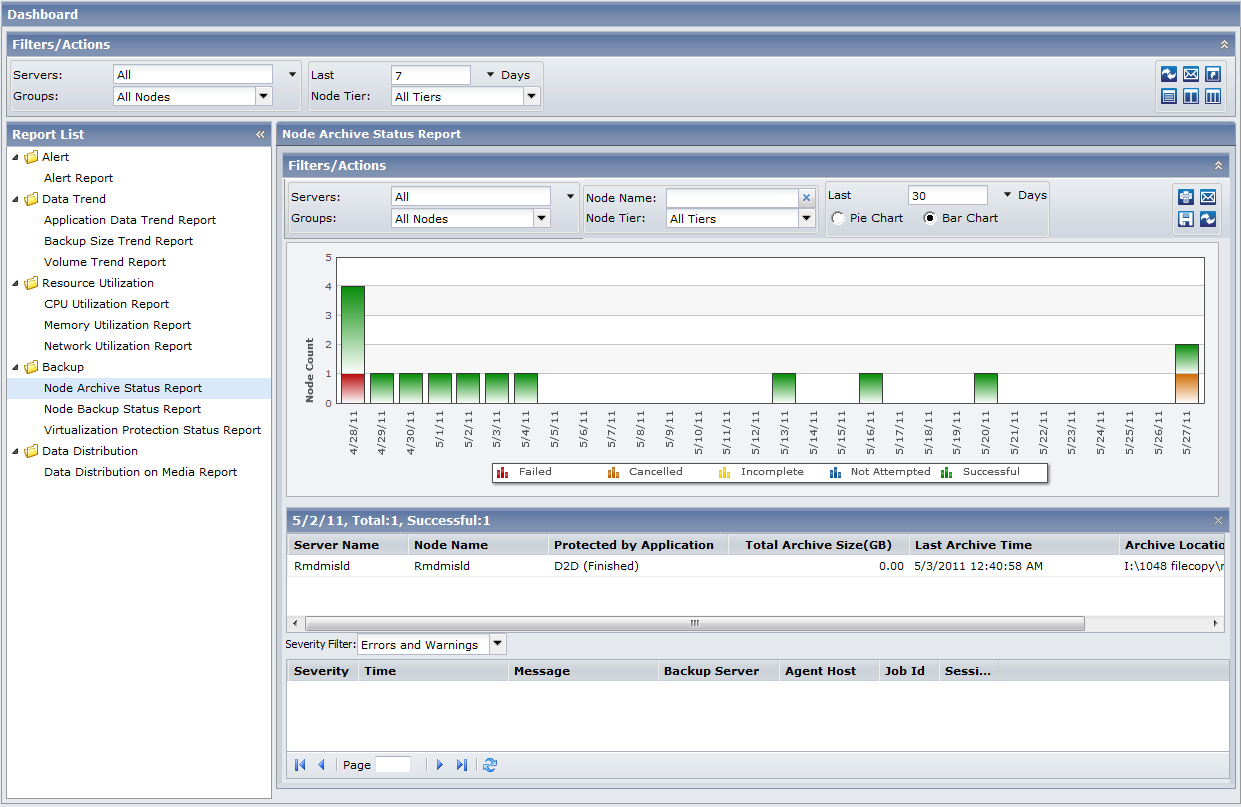This screenshot has height=807, width=1241.
Task: Open the Alert Report
Action: [79, 178]
